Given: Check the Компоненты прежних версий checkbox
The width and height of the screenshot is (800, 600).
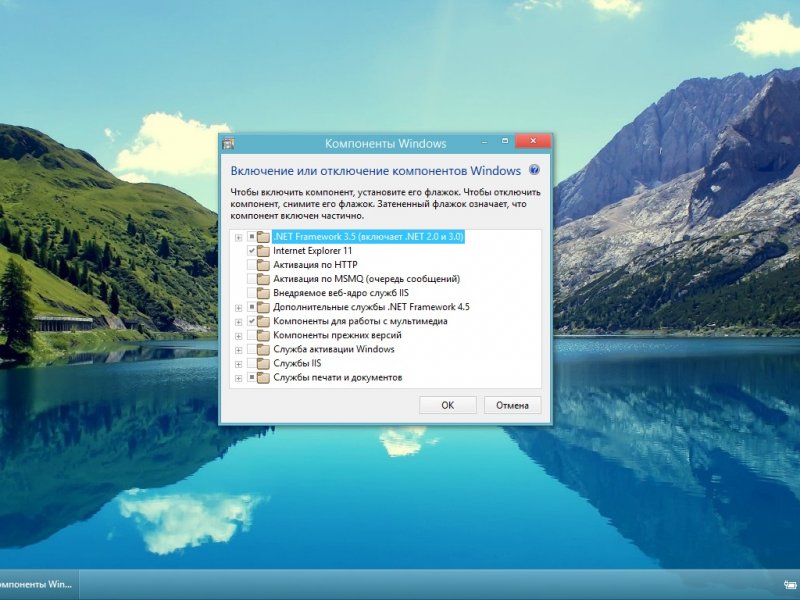Looking at the screenshot, I should [252, 335].
